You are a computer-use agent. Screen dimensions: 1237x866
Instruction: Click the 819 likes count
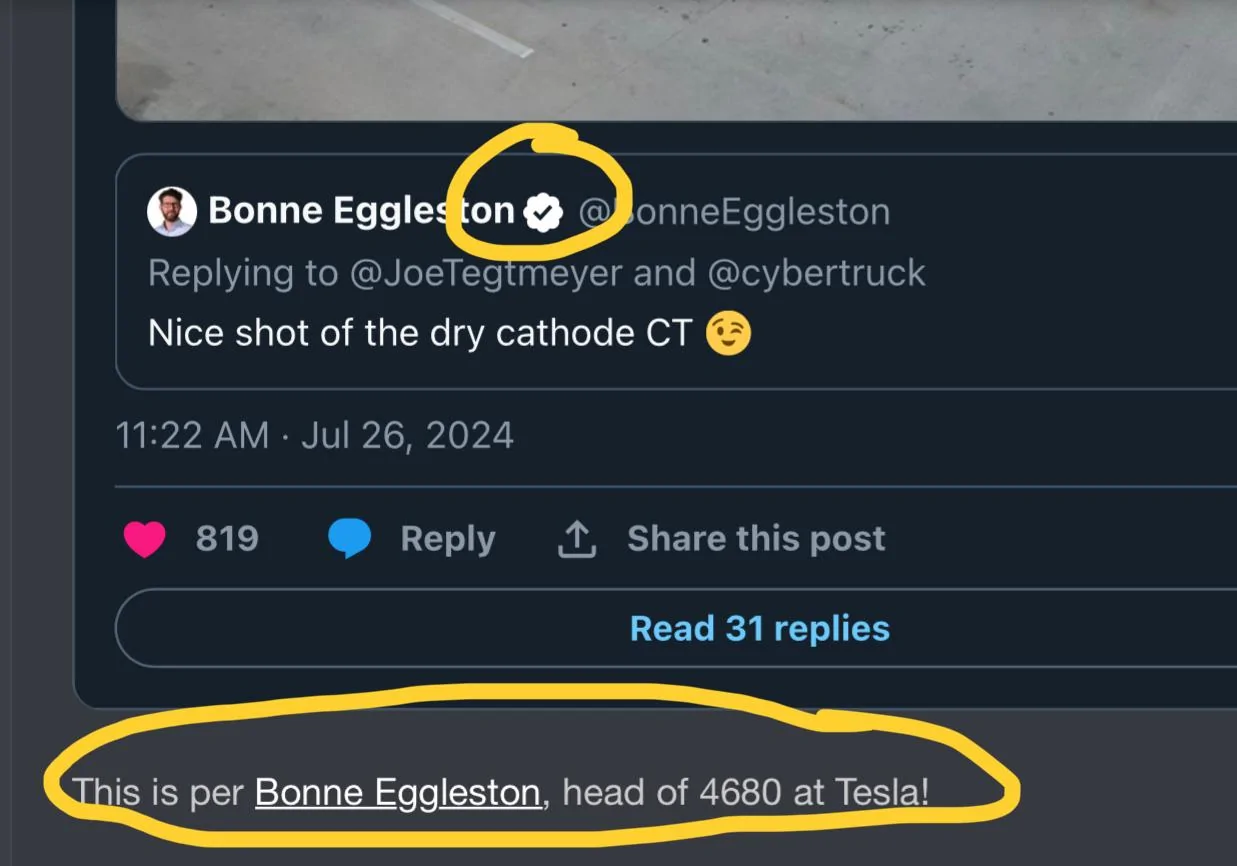227,539
